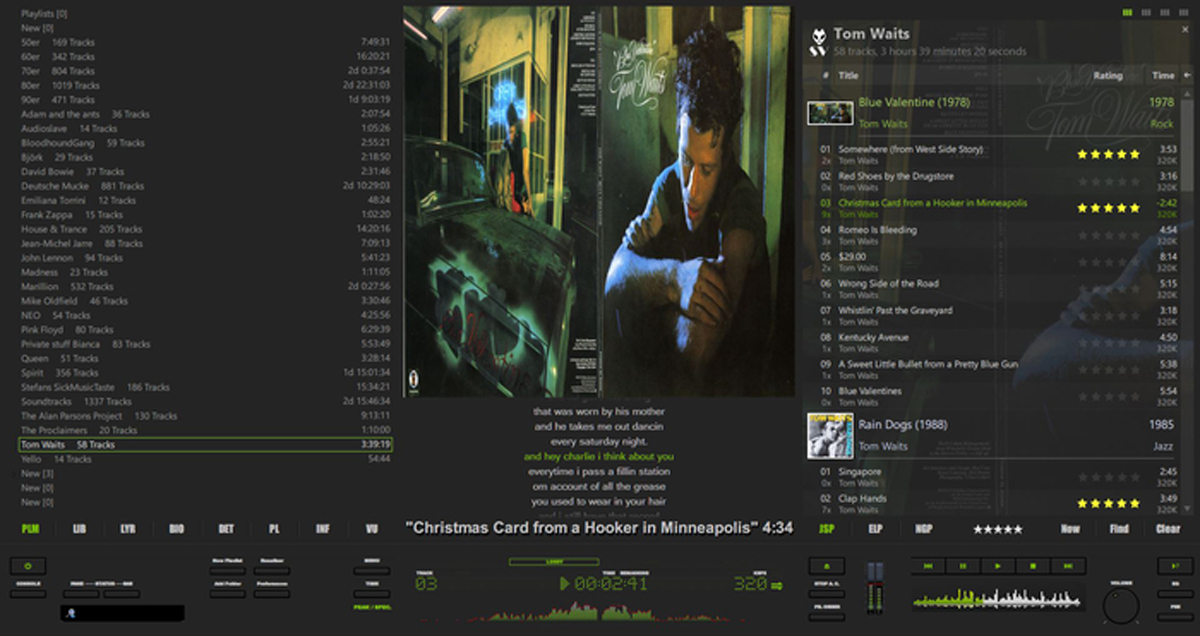Sort tracks by the Time column header

1163,75
